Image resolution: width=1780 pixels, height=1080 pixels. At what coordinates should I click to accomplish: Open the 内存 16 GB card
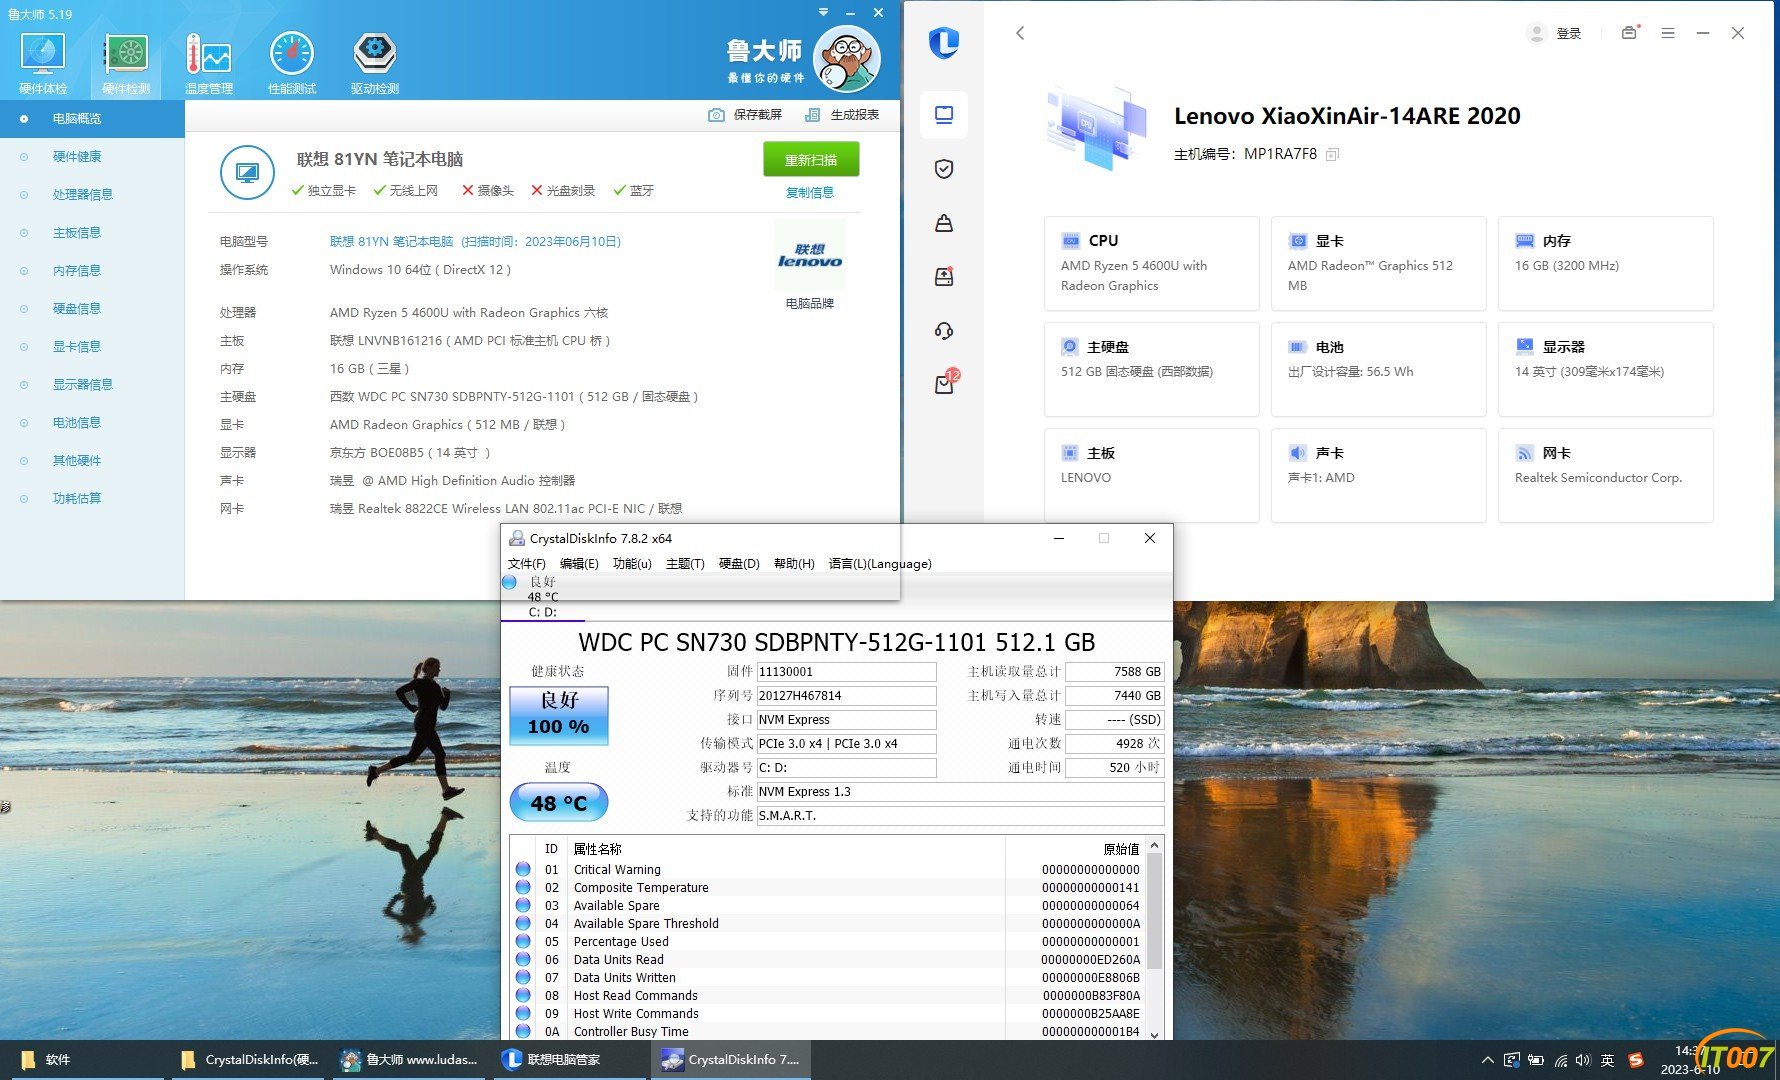1606,263
